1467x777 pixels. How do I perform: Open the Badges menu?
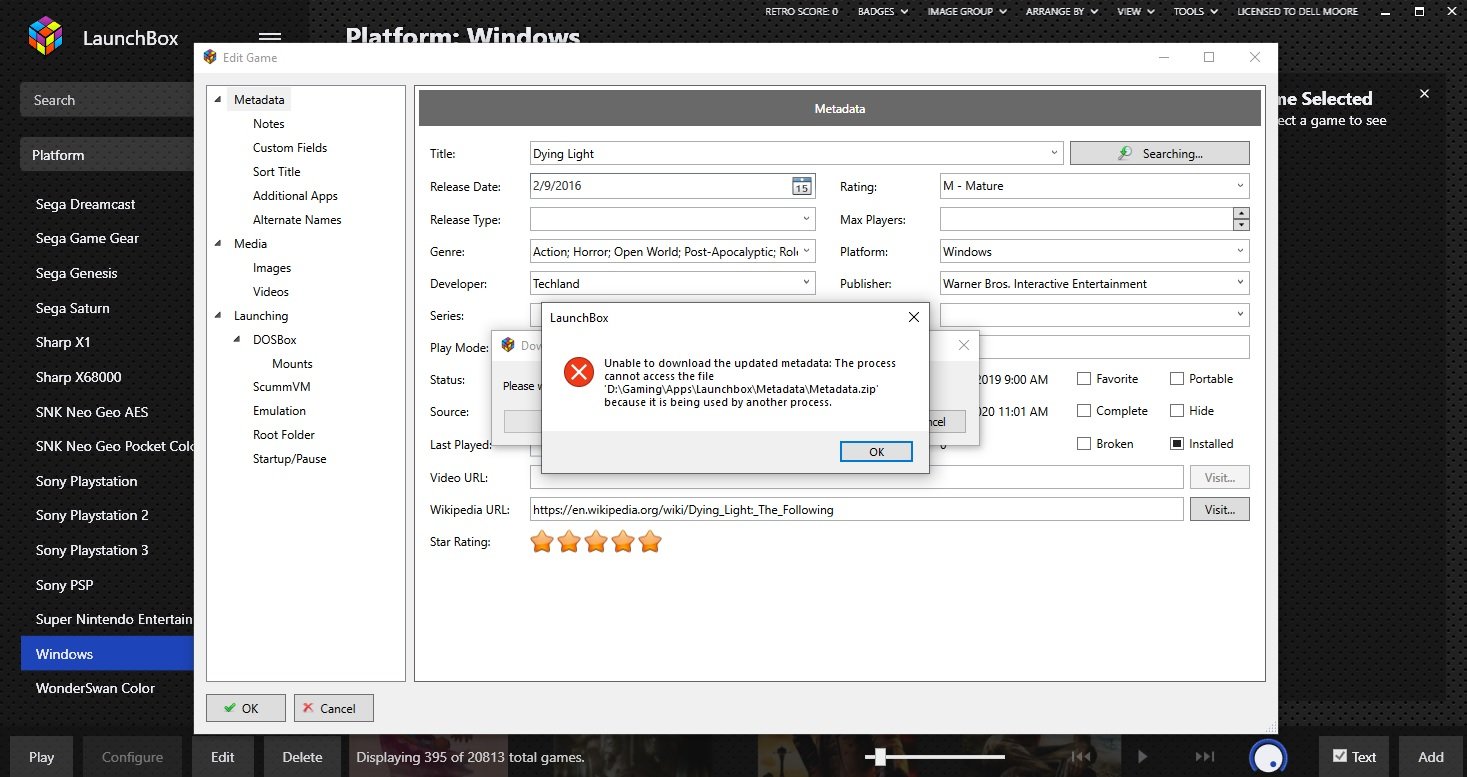882,11
